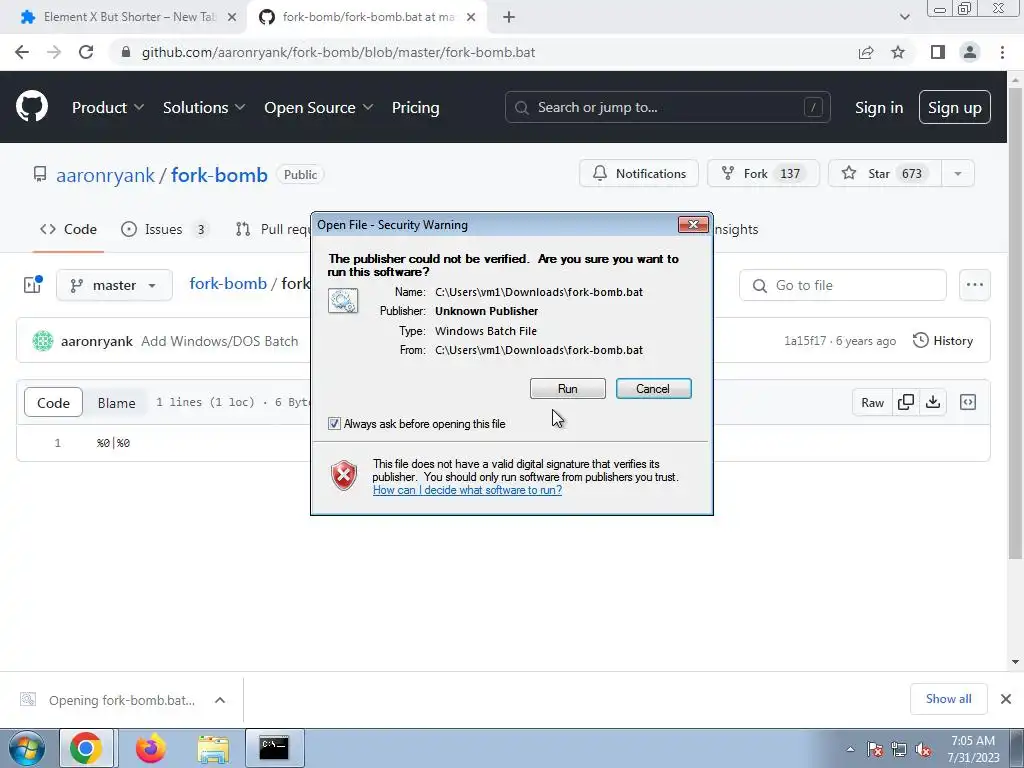1024x768 pixels.
Task: Click the aaronryank avatar icon
Action: coord(43,341)
